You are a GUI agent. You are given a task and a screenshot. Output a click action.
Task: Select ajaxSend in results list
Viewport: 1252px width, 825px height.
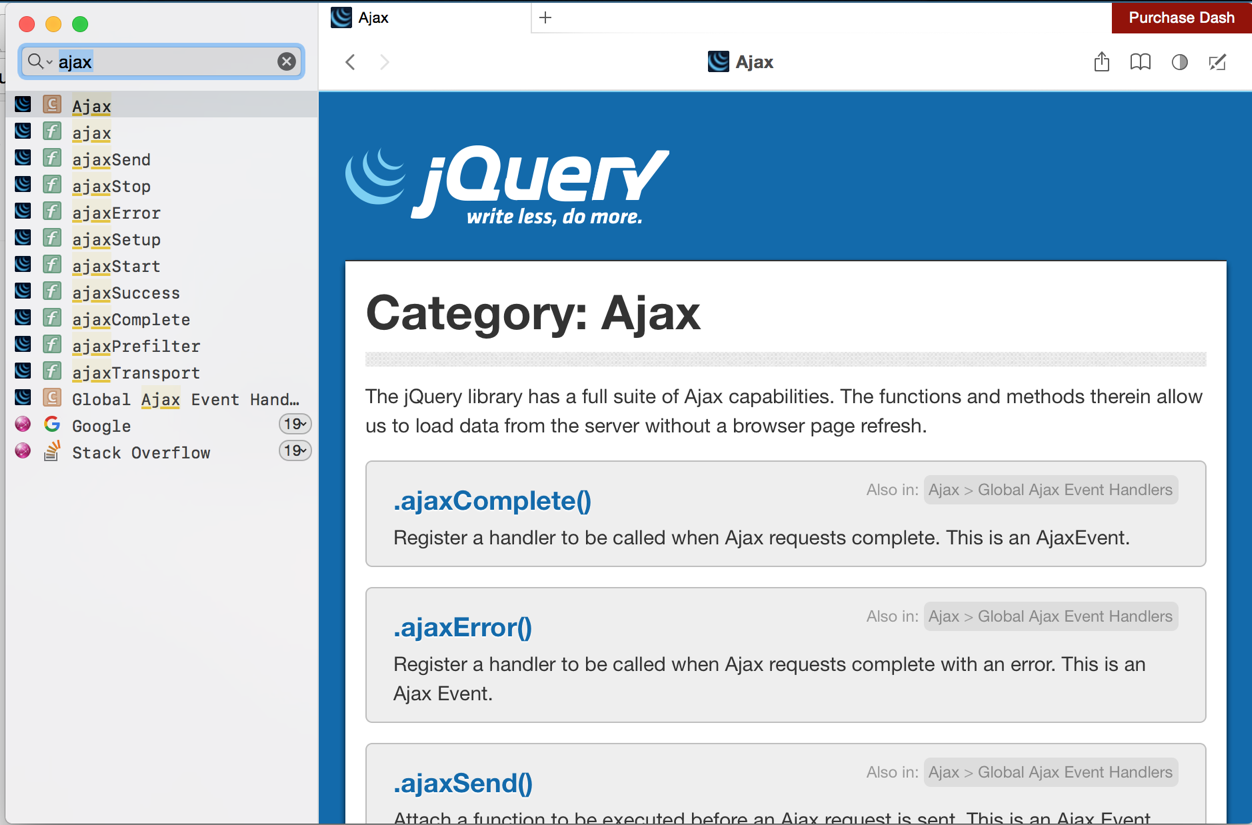click(x=161, y=159)
